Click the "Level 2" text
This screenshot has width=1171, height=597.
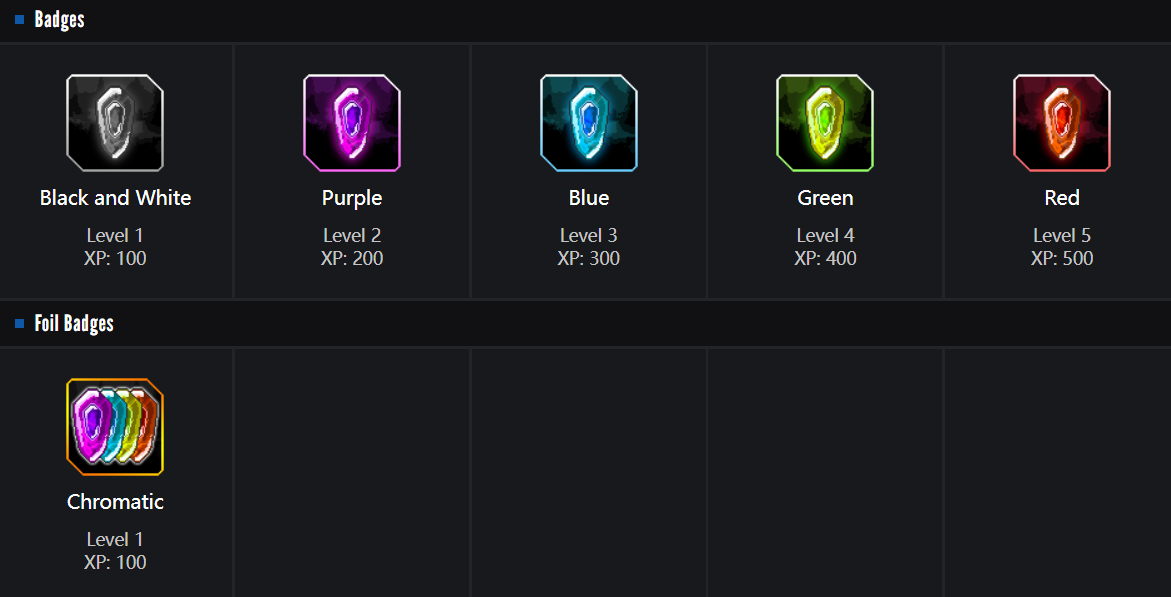click(x=352, y=236)
